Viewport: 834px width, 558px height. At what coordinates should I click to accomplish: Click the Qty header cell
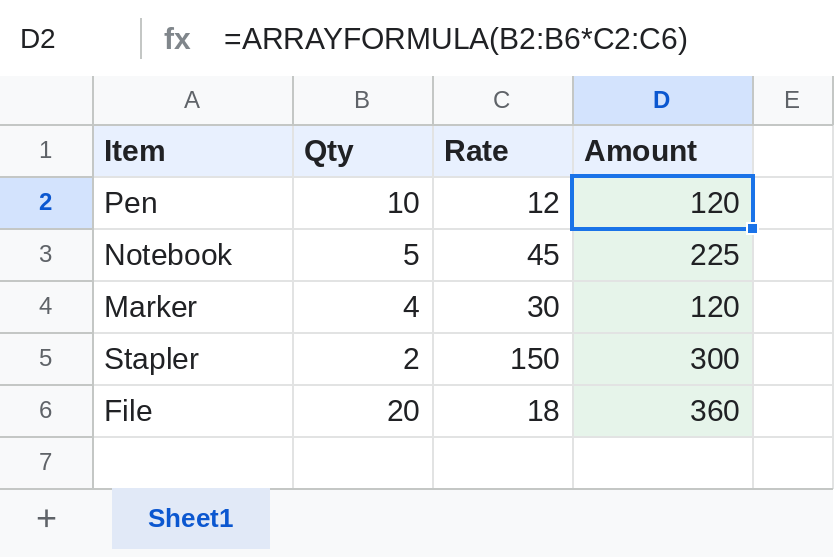tap(363, 151)
